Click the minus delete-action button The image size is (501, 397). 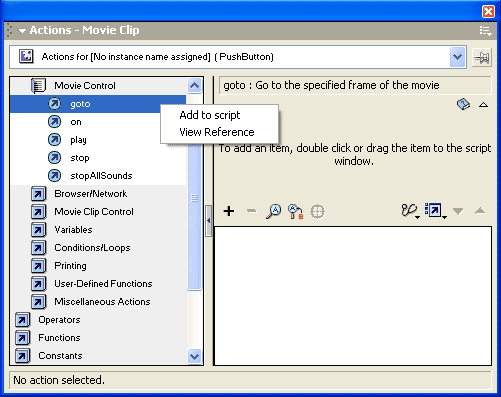coord(252,211)
